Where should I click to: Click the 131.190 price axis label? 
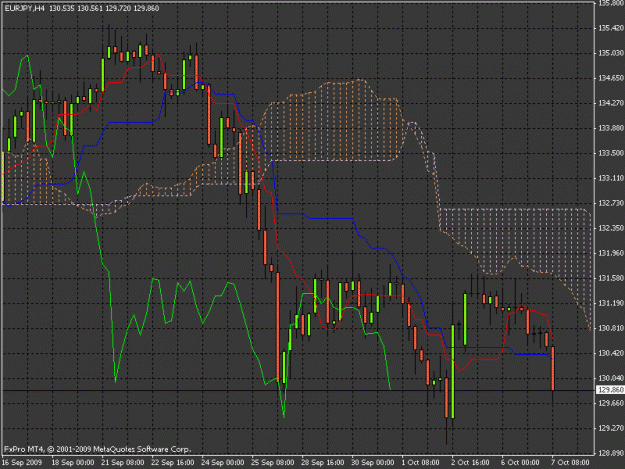coord(611,304)
